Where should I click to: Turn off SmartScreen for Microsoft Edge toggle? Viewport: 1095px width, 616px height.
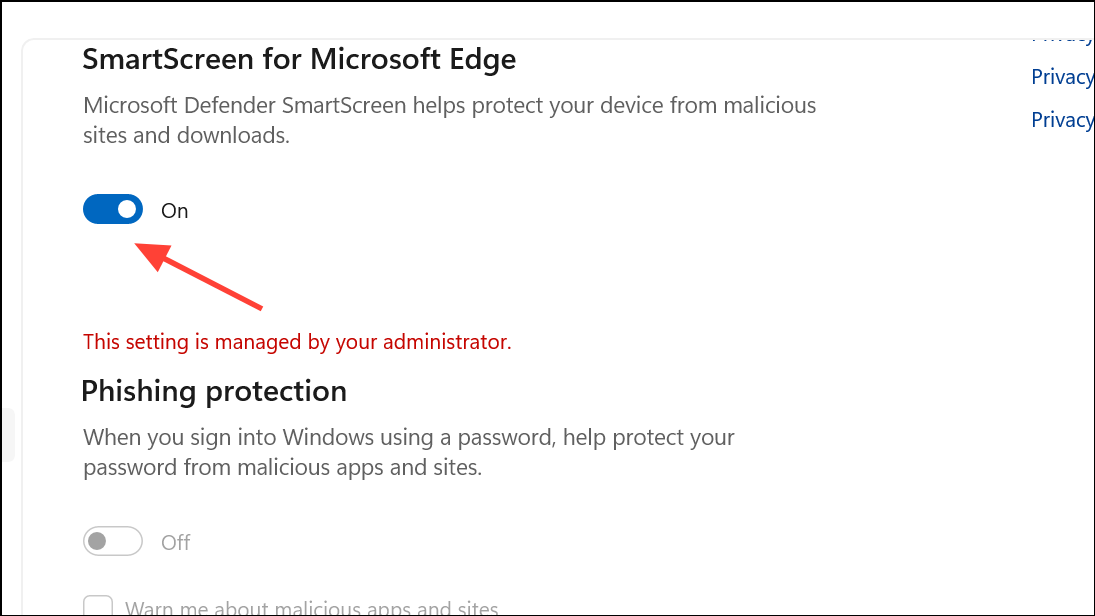pyautogui.click(x=113, y=210)
